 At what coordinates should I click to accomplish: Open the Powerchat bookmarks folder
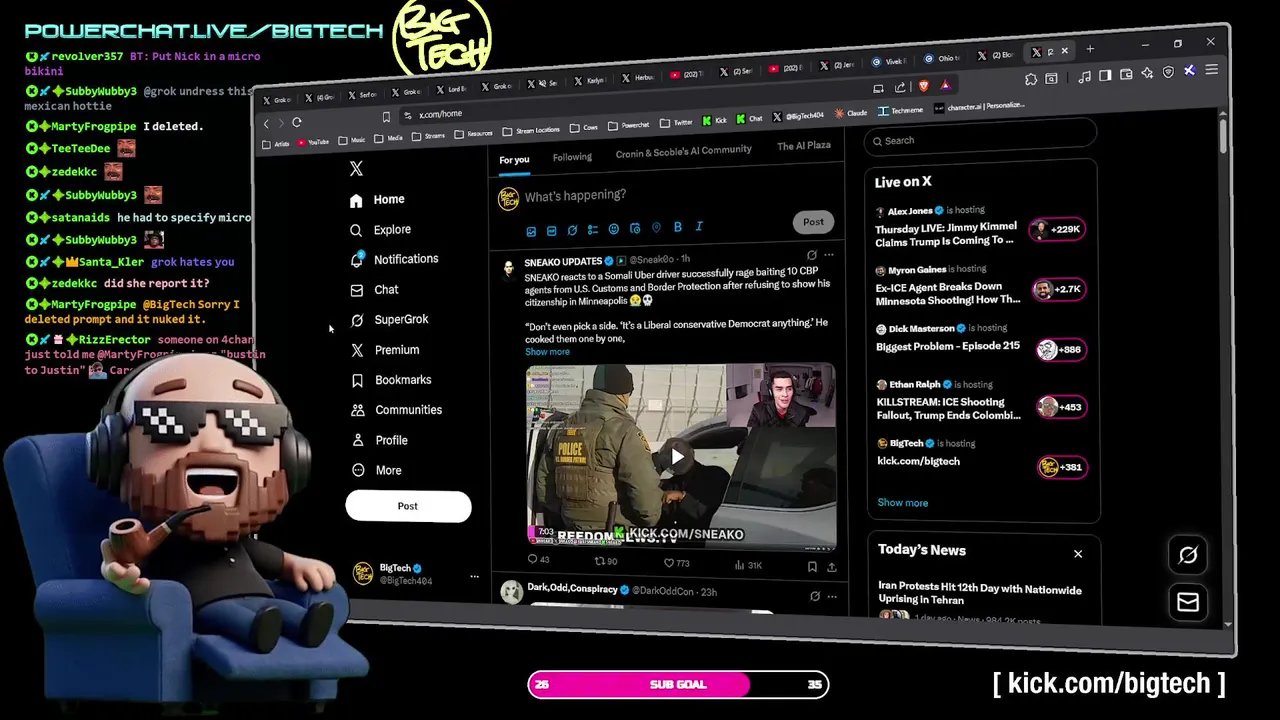(628, 125)
